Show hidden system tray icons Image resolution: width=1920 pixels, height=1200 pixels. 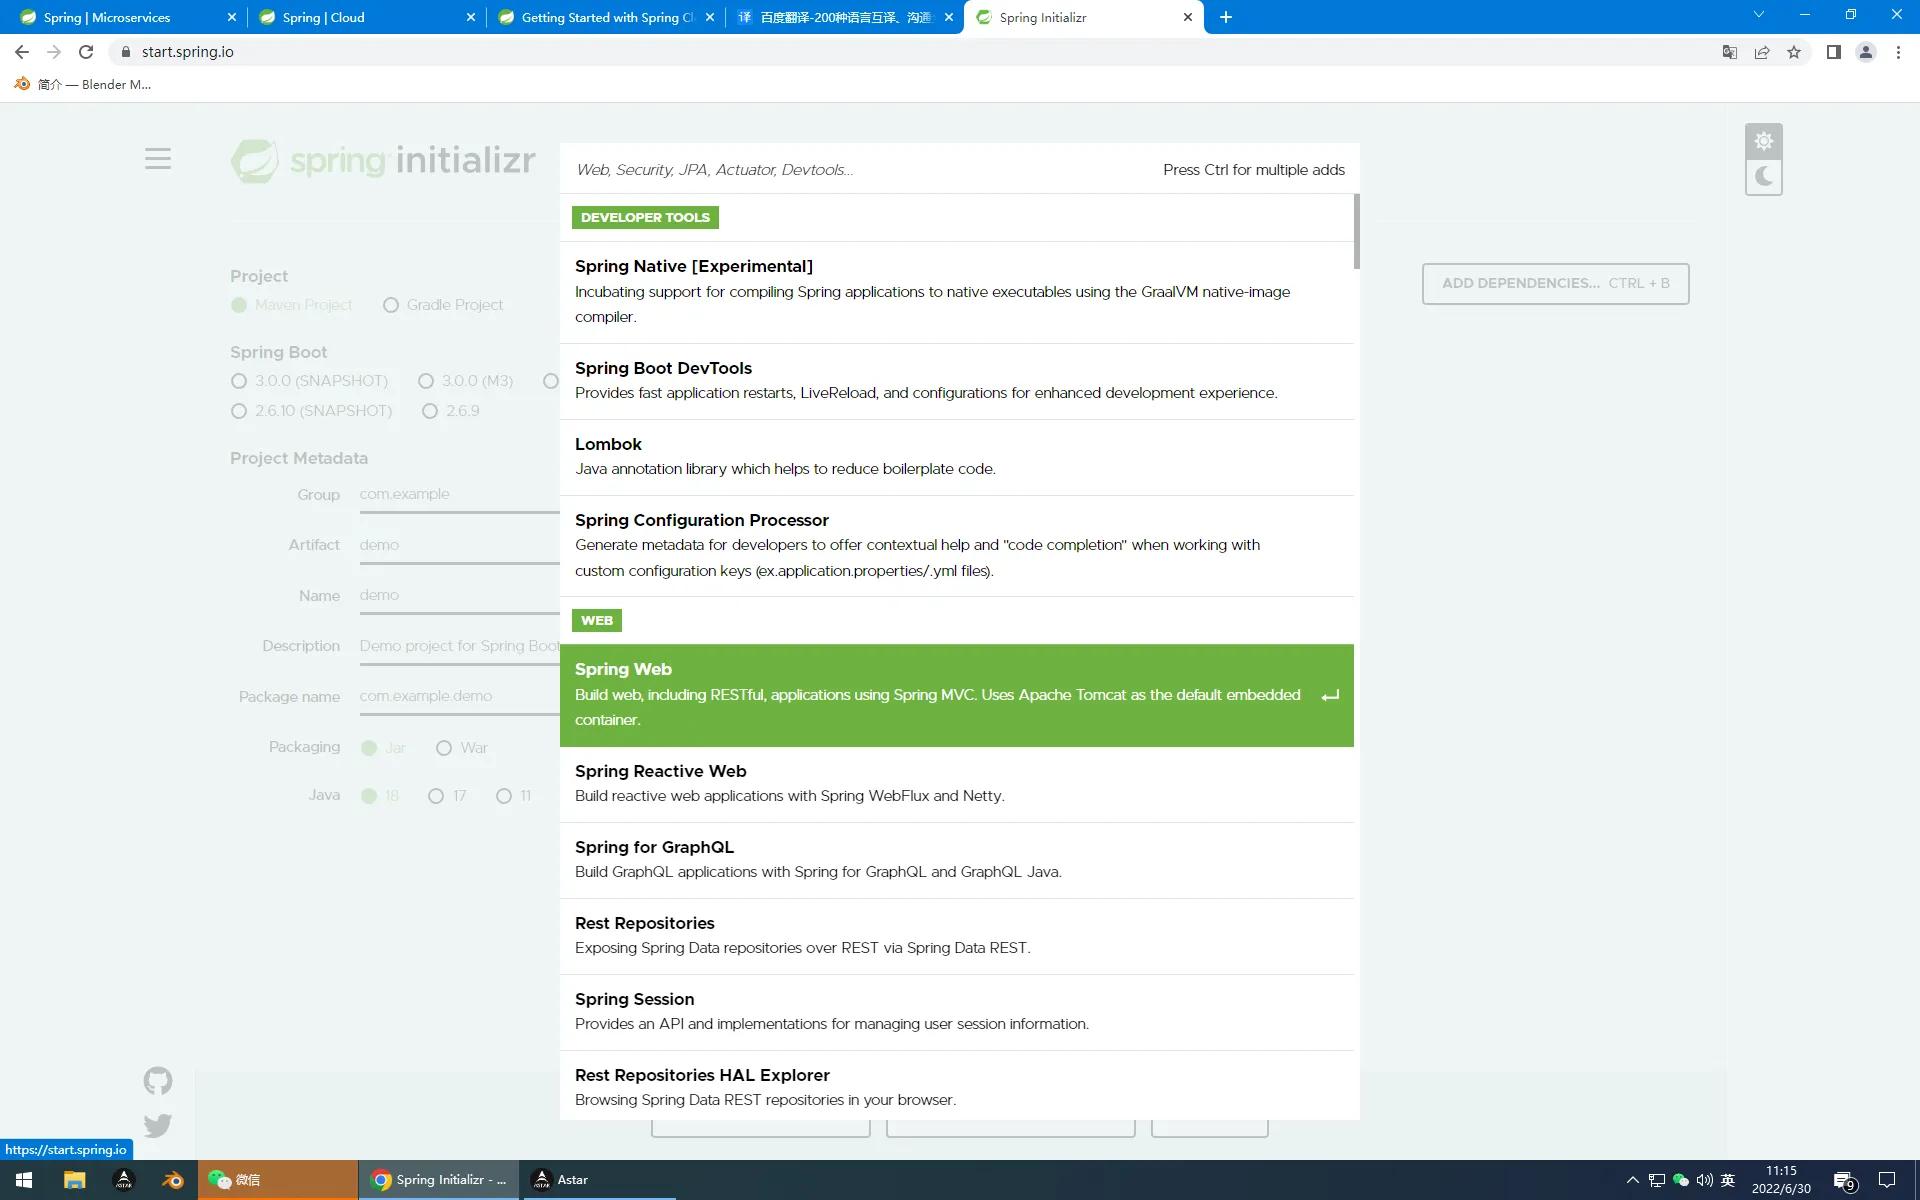[1632, 1180]
